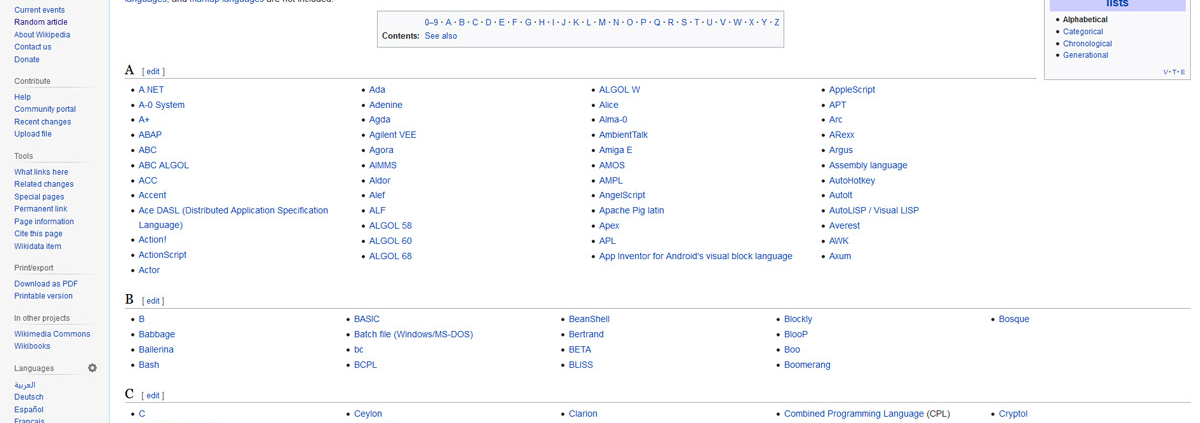Open Blockly article
Viewport: 1200px width, 423px height.
pos(798,320)
